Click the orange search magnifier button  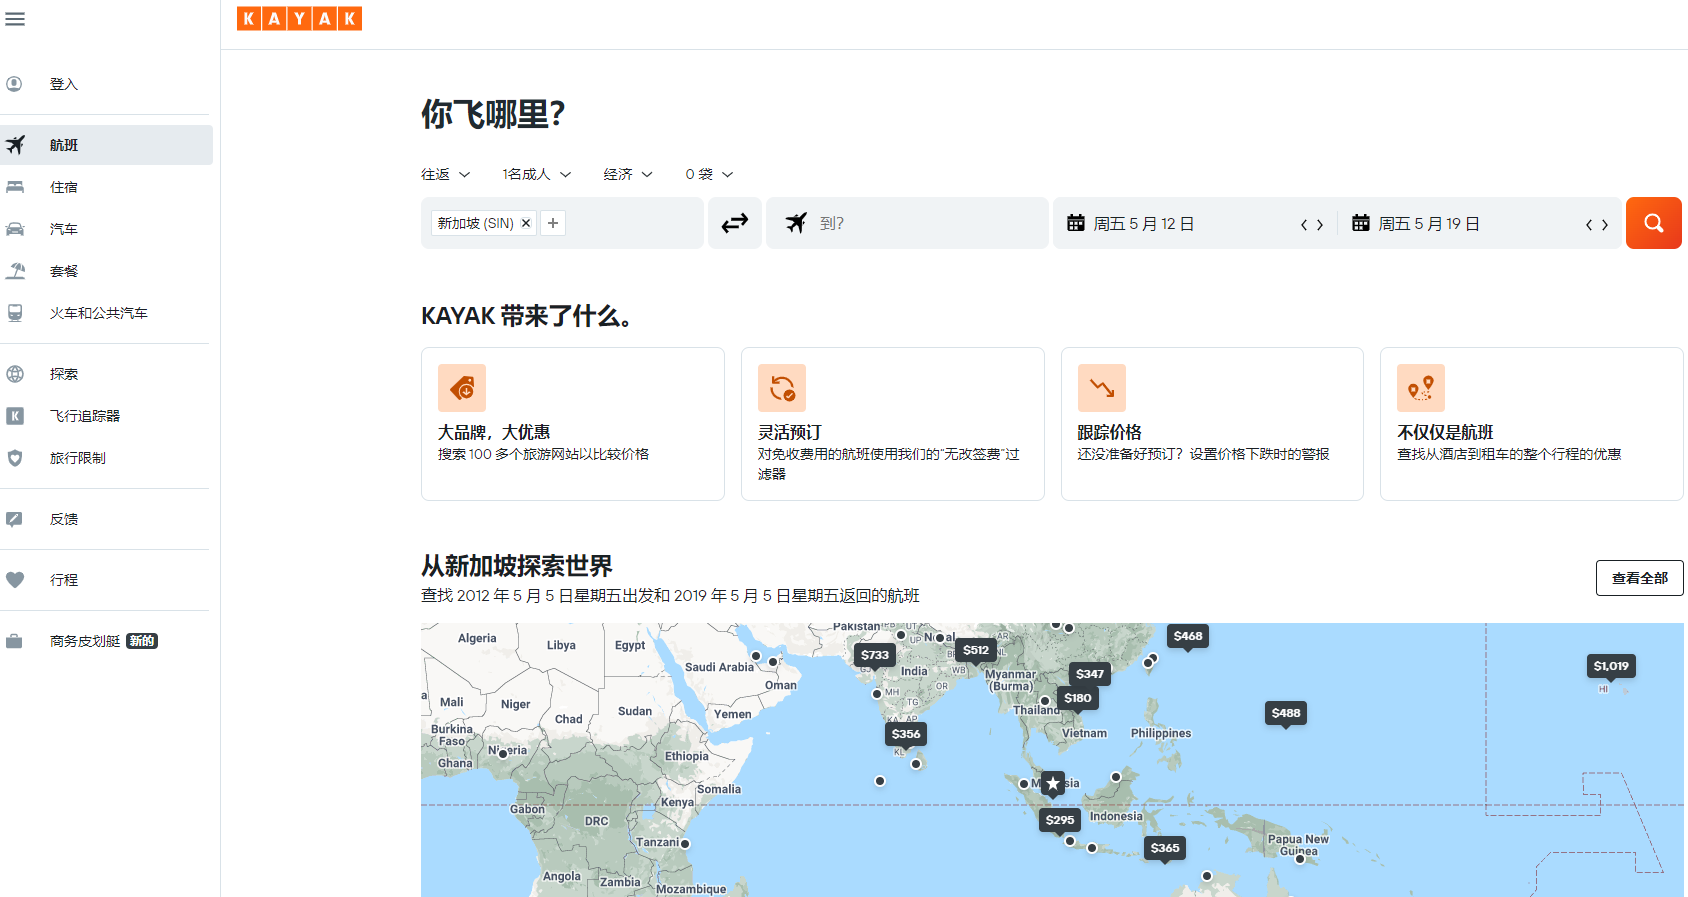coord(1653,223)
